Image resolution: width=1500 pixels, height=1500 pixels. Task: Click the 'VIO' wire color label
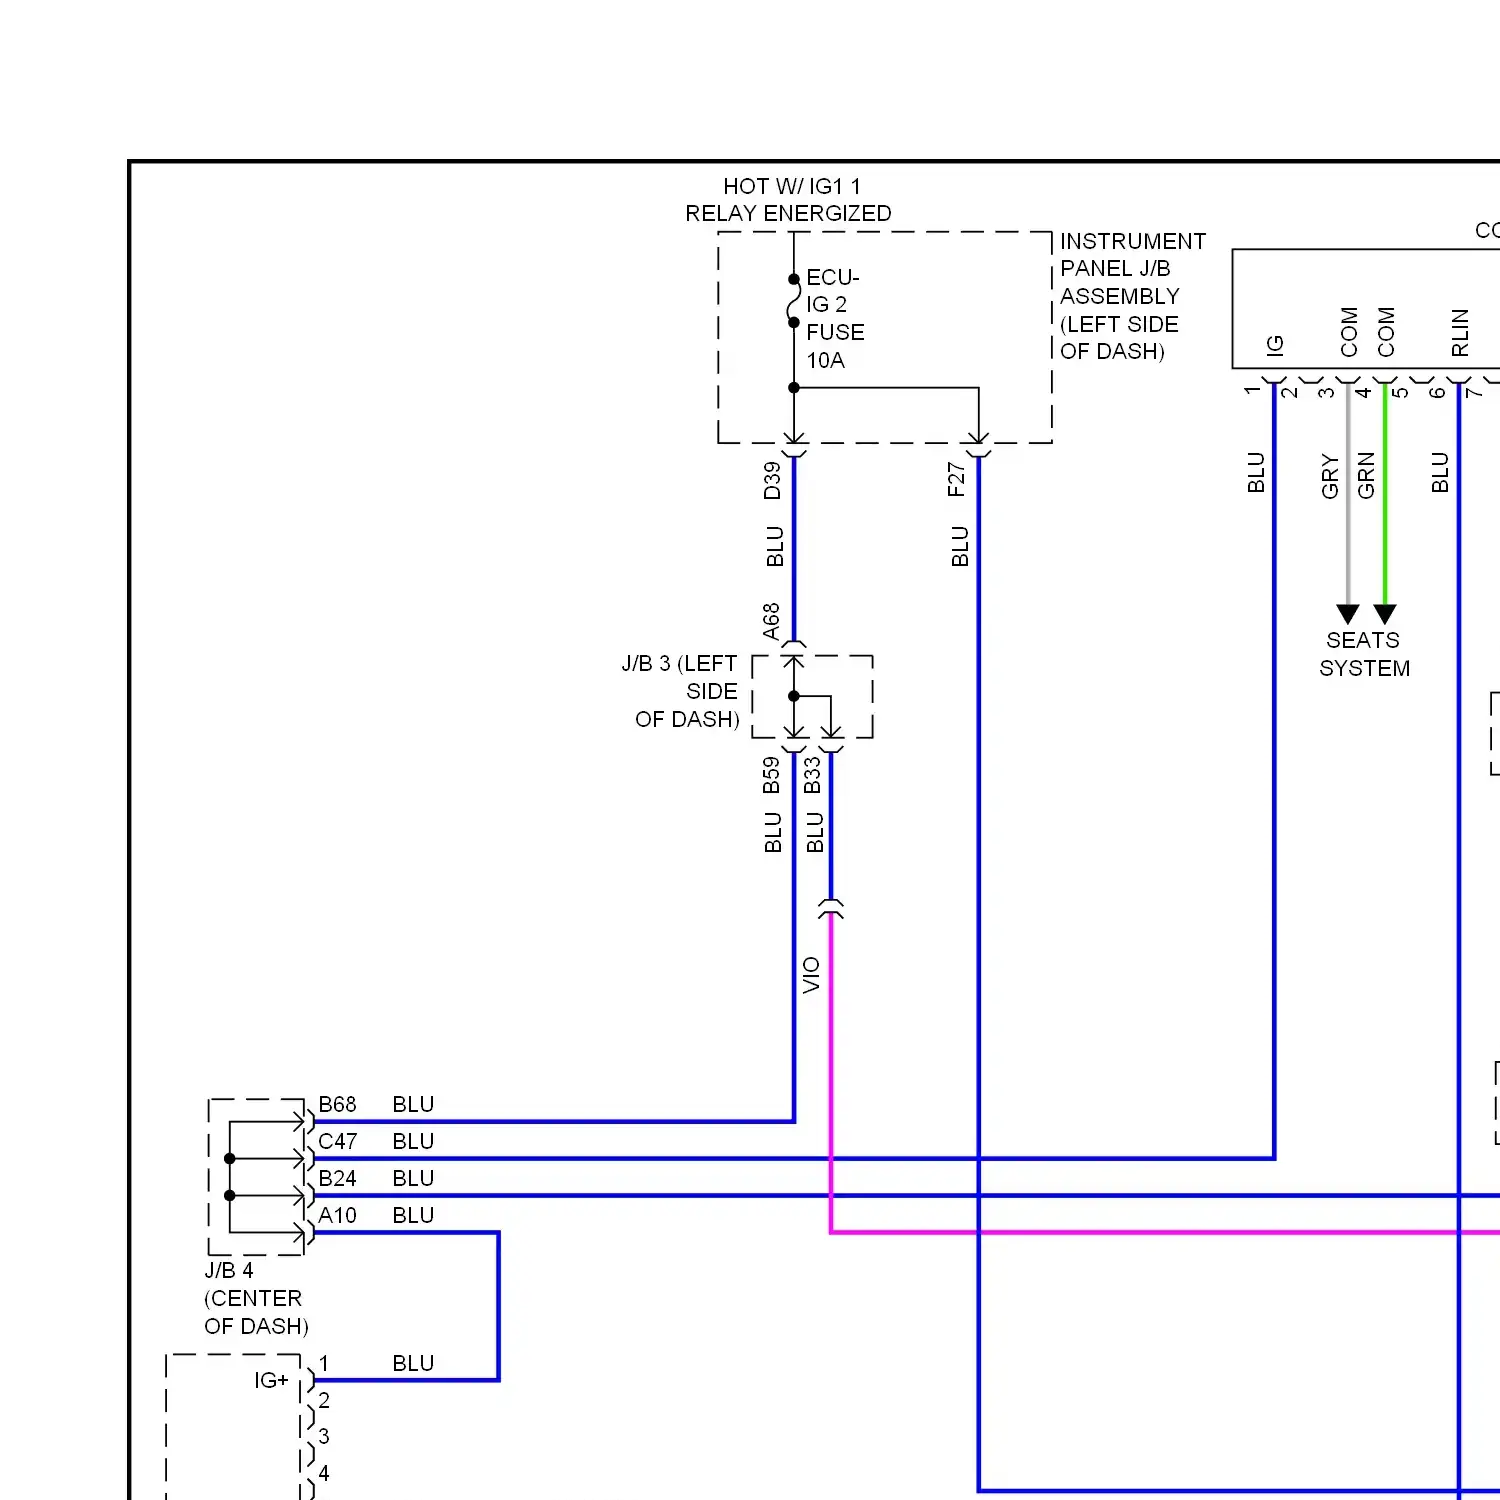pyautogui.click(x=811, y=975)
